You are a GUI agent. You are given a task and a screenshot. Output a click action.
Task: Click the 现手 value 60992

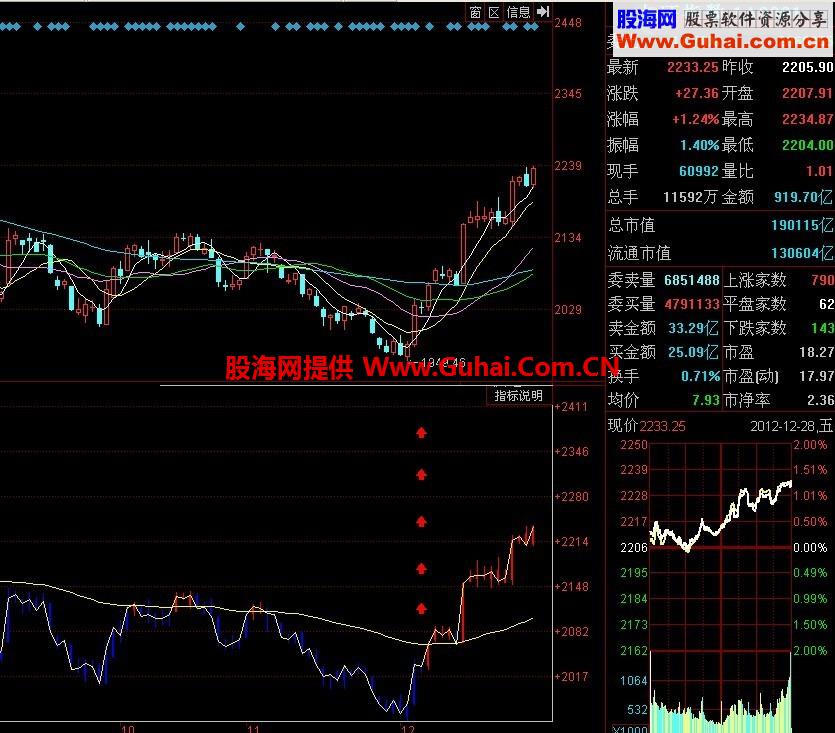click(699, 171)
